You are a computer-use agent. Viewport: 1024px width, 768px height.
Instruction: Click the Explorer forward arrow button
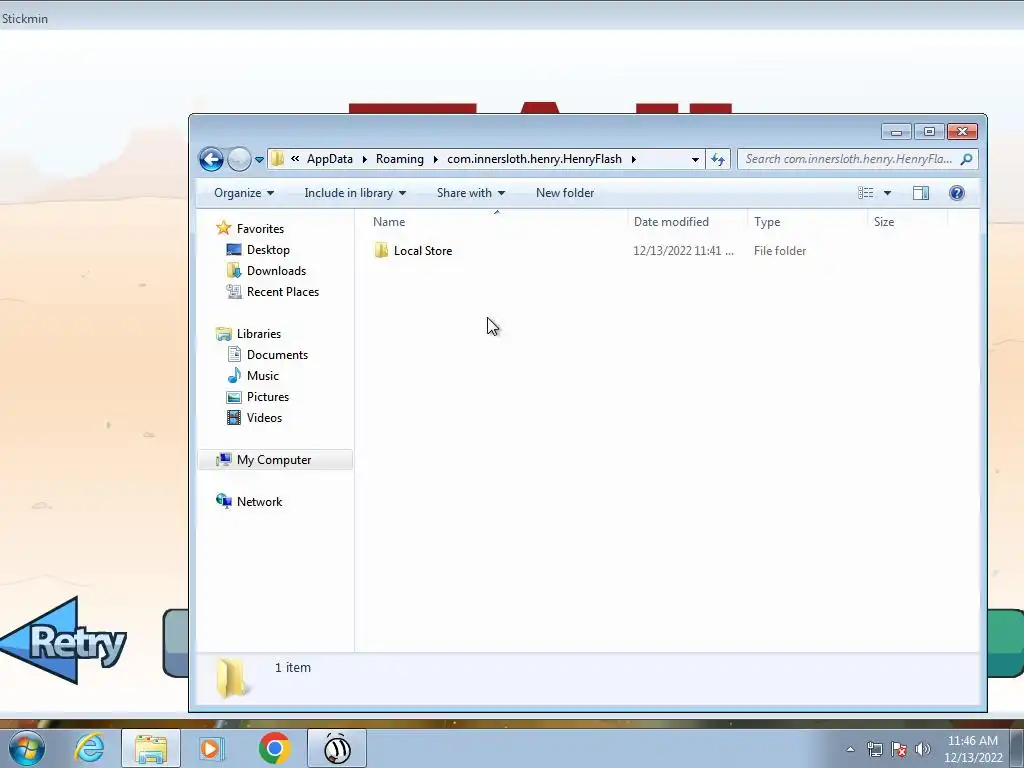[239, 159]
